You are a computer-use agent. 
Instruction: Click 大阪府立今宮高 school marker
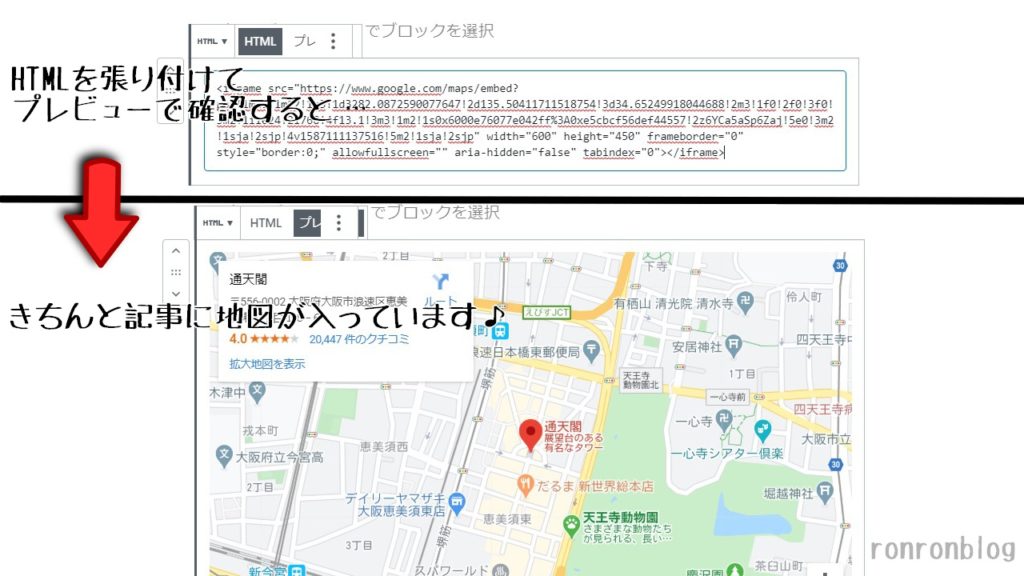tap(224, 456)
